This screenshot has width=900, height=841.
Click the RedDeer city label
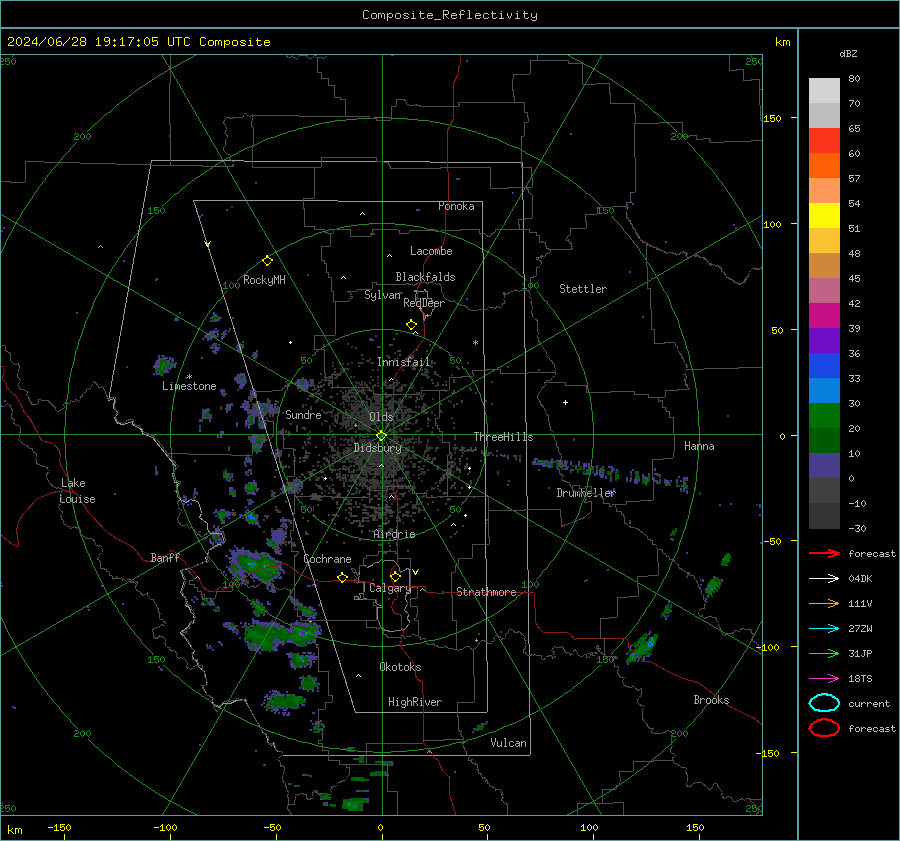[x=424, y=303]
